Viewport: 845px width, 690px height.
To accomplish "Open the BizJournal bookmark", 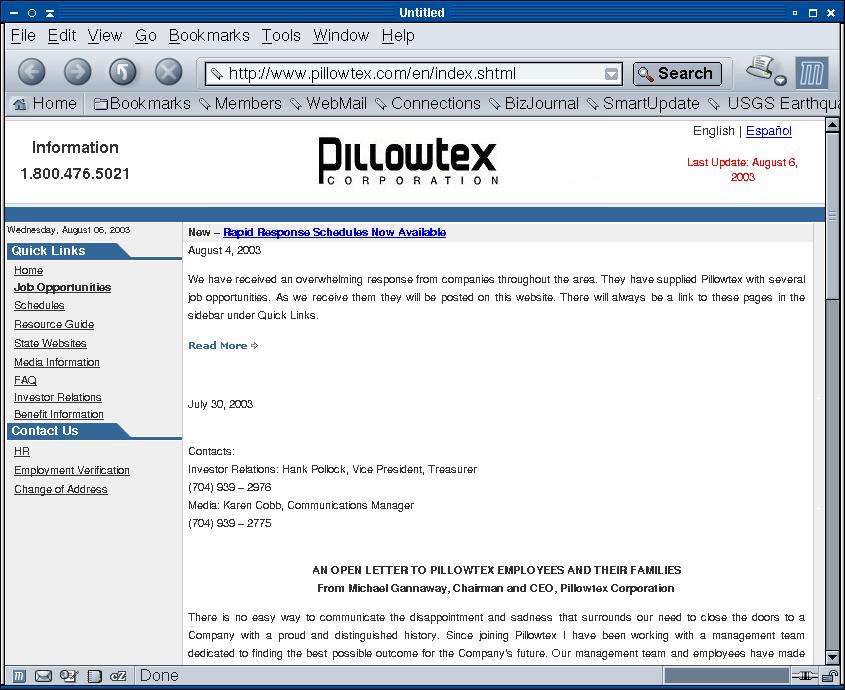I will click(534, 104).
